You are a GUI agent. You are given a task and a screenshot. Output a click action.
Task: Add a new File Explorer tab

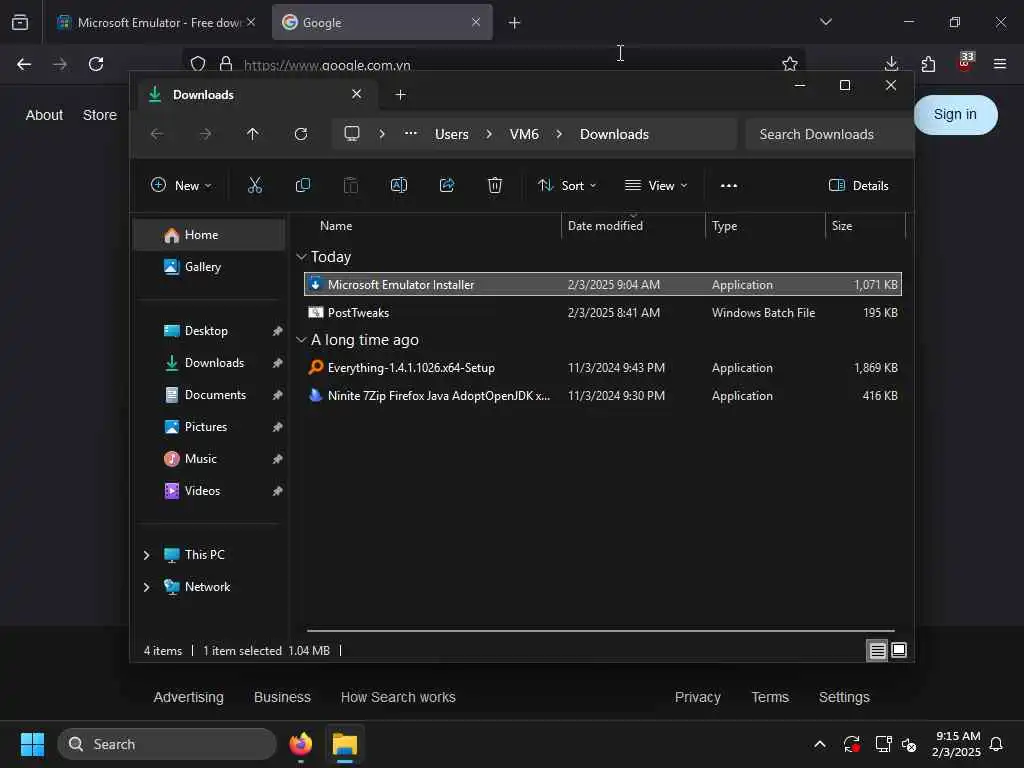click(400, 95)
